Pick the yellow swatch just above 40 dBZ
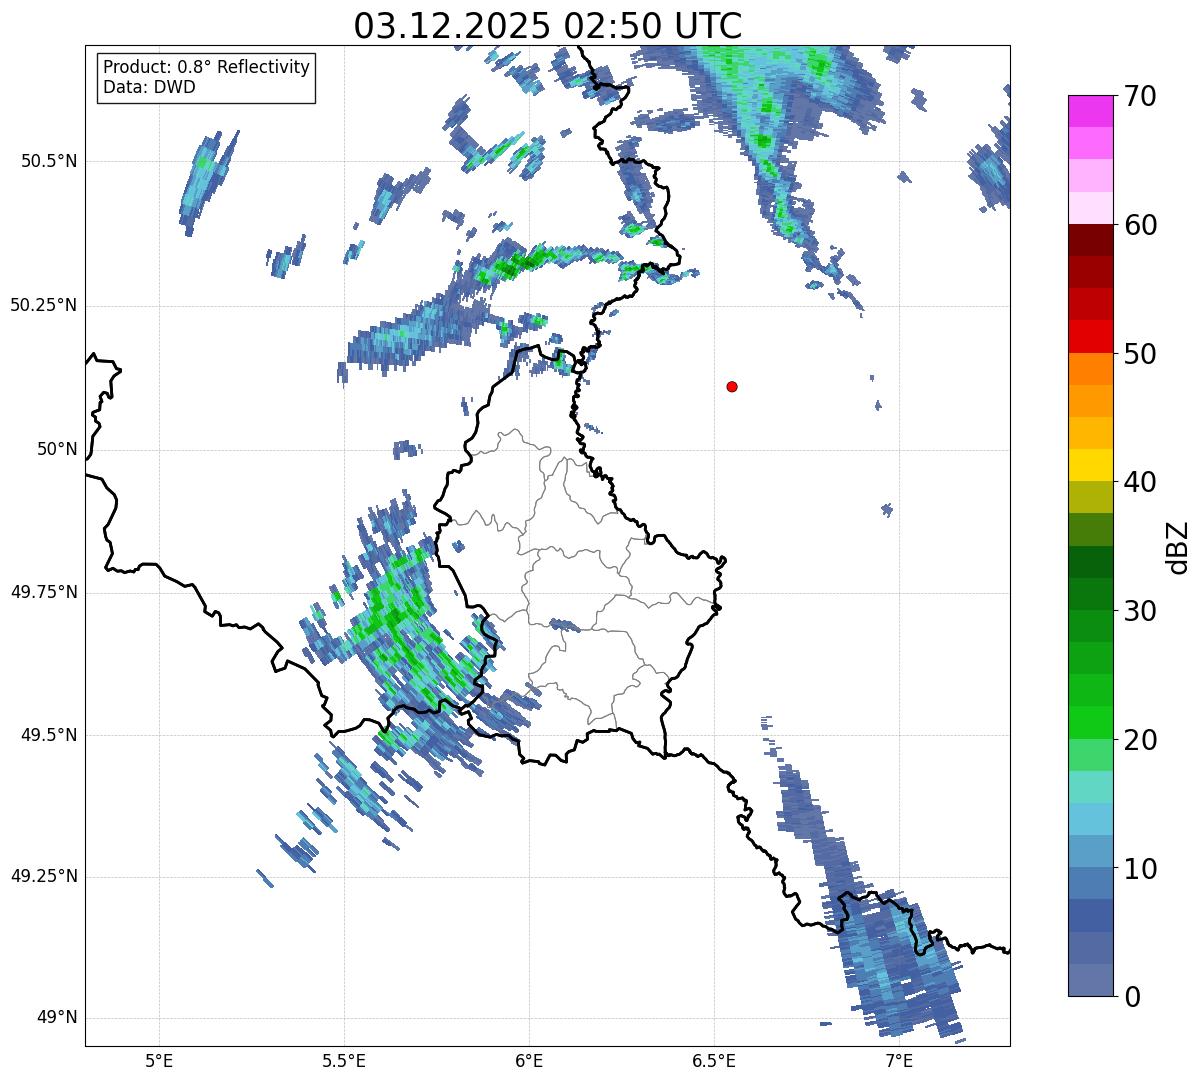Image resolution: width=1202 pixels, height=1081 pixels. pyautogui.click(x=1091, y=466)
